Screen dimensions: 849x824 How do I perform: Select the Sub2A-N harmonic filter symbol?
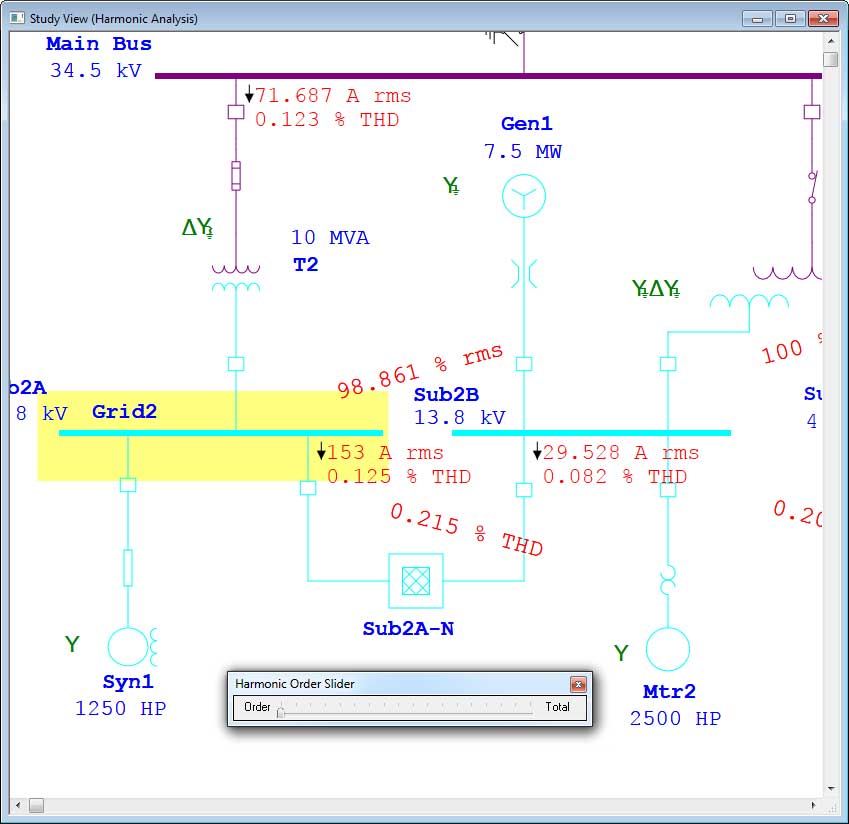tap(414, 580)
